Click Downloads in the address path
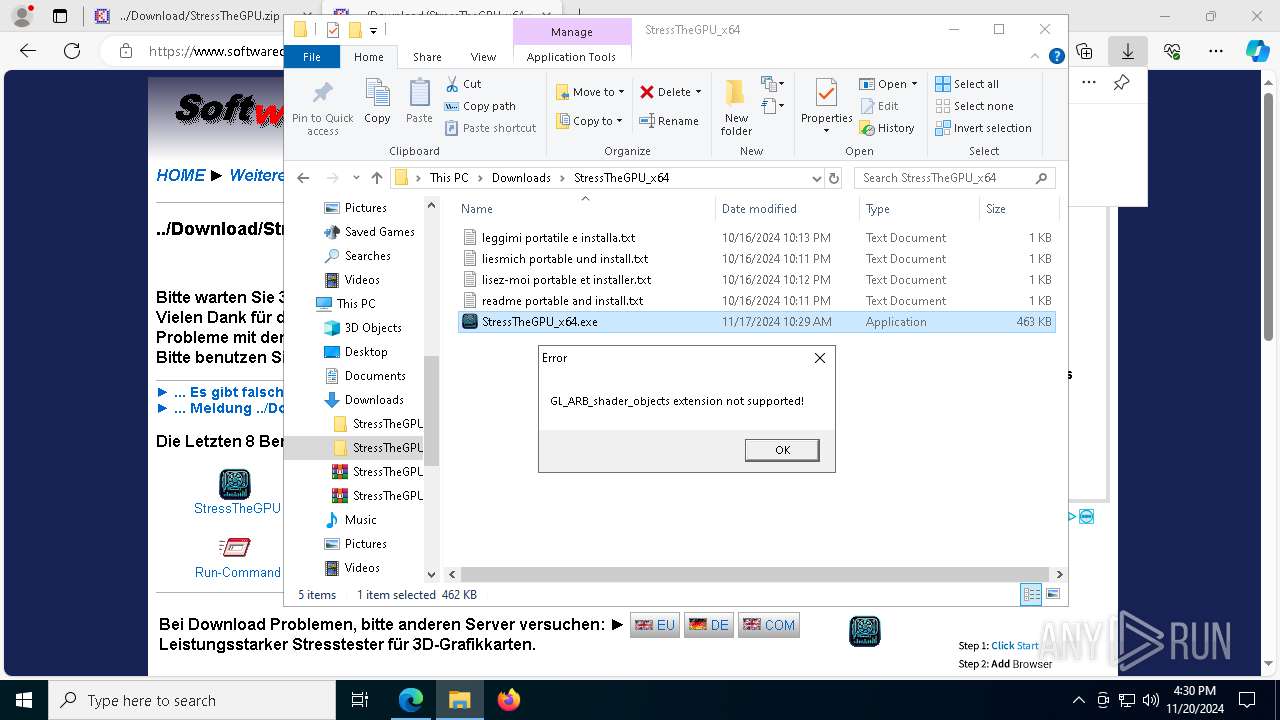The height and width of the screenshot is (720, 1280). coord(521,178)
